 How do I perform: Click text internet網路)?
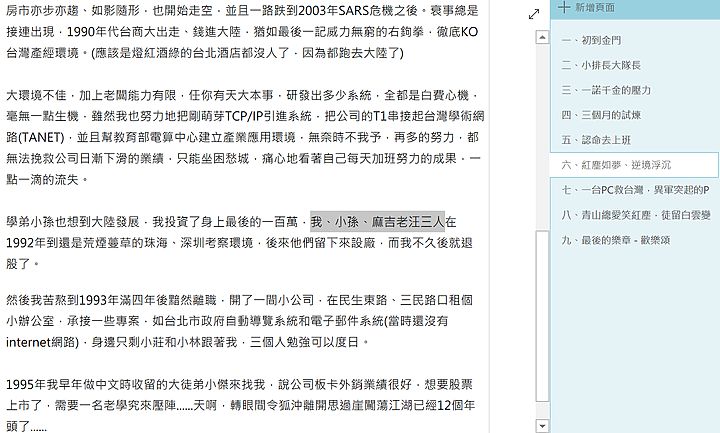pyautogui.click(x=43, y=342)
